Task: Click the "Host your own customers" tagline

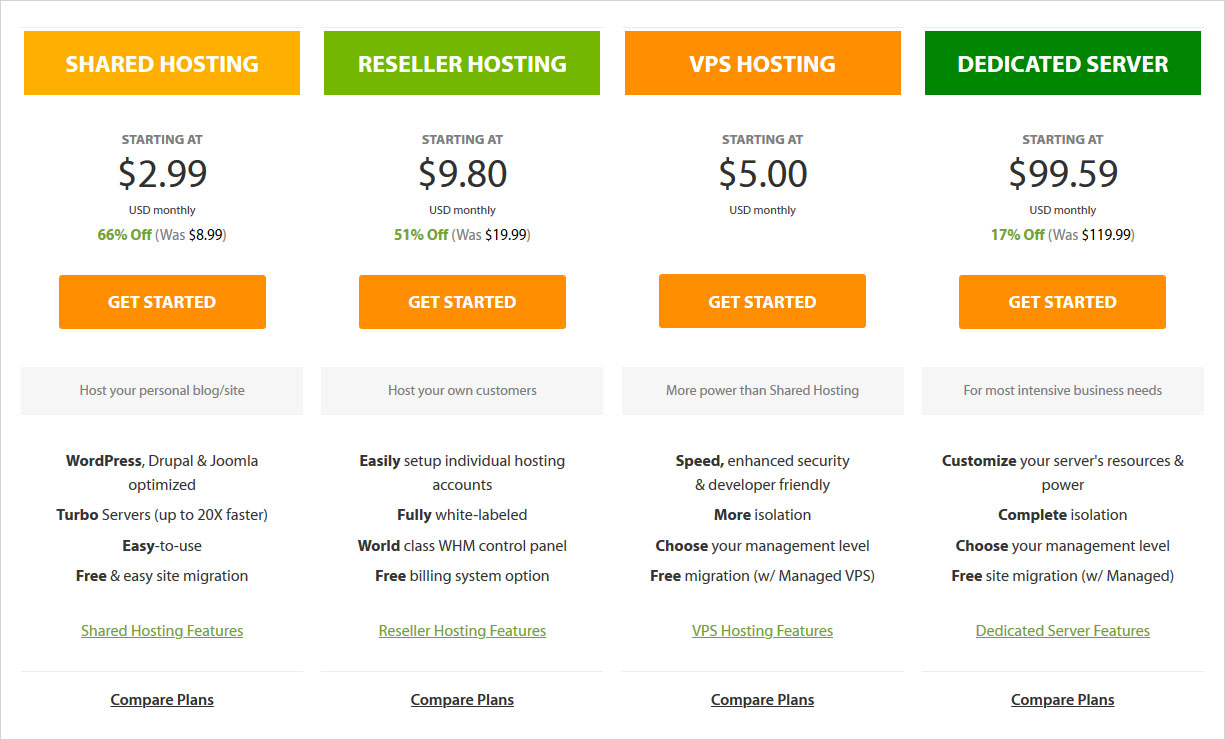Action: tap(462, 390)
